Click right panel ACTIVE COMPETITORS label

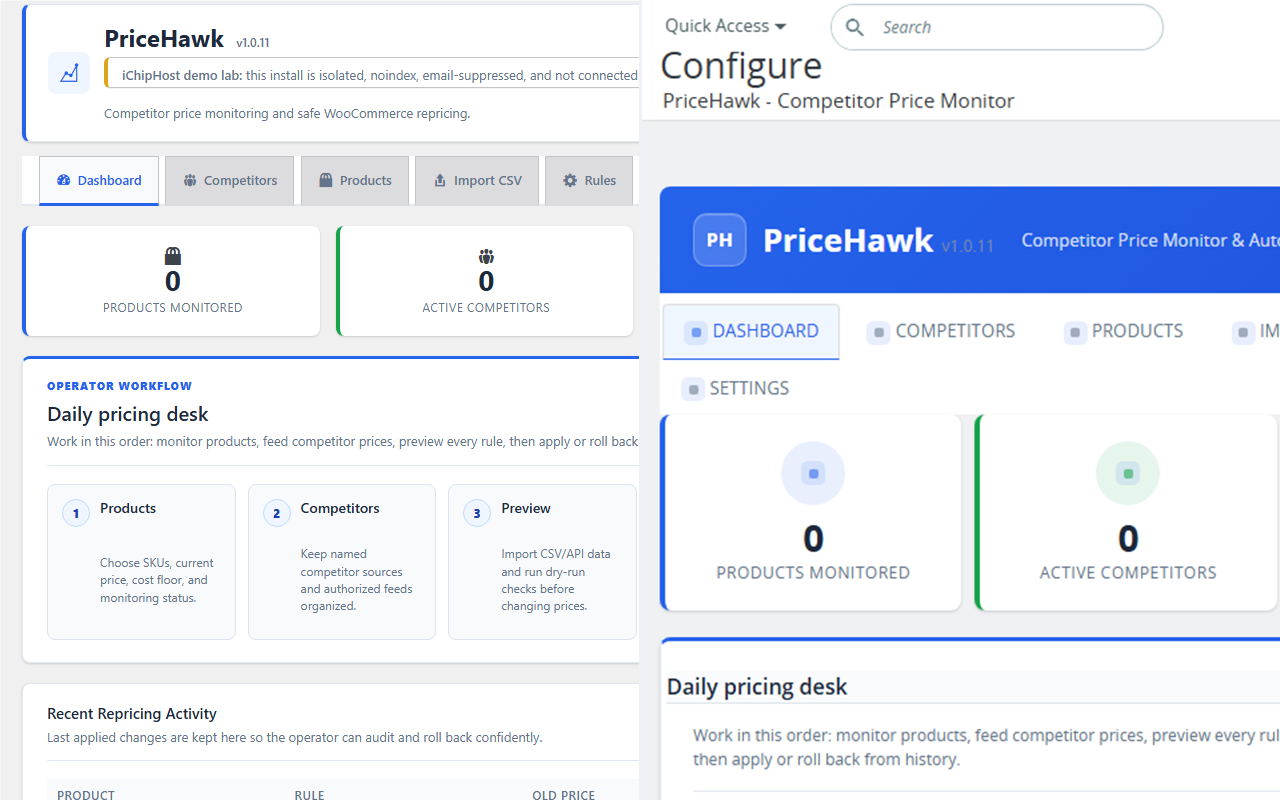(1128, 573)
